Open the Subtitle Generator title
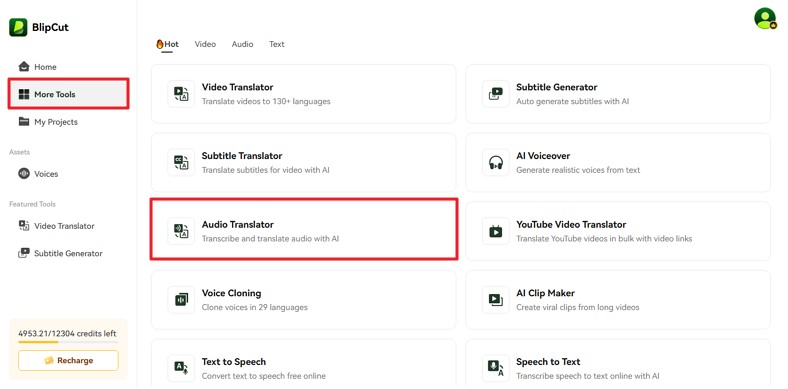Image resolution: width=788 pixels, height=389 pixels. 556,87
